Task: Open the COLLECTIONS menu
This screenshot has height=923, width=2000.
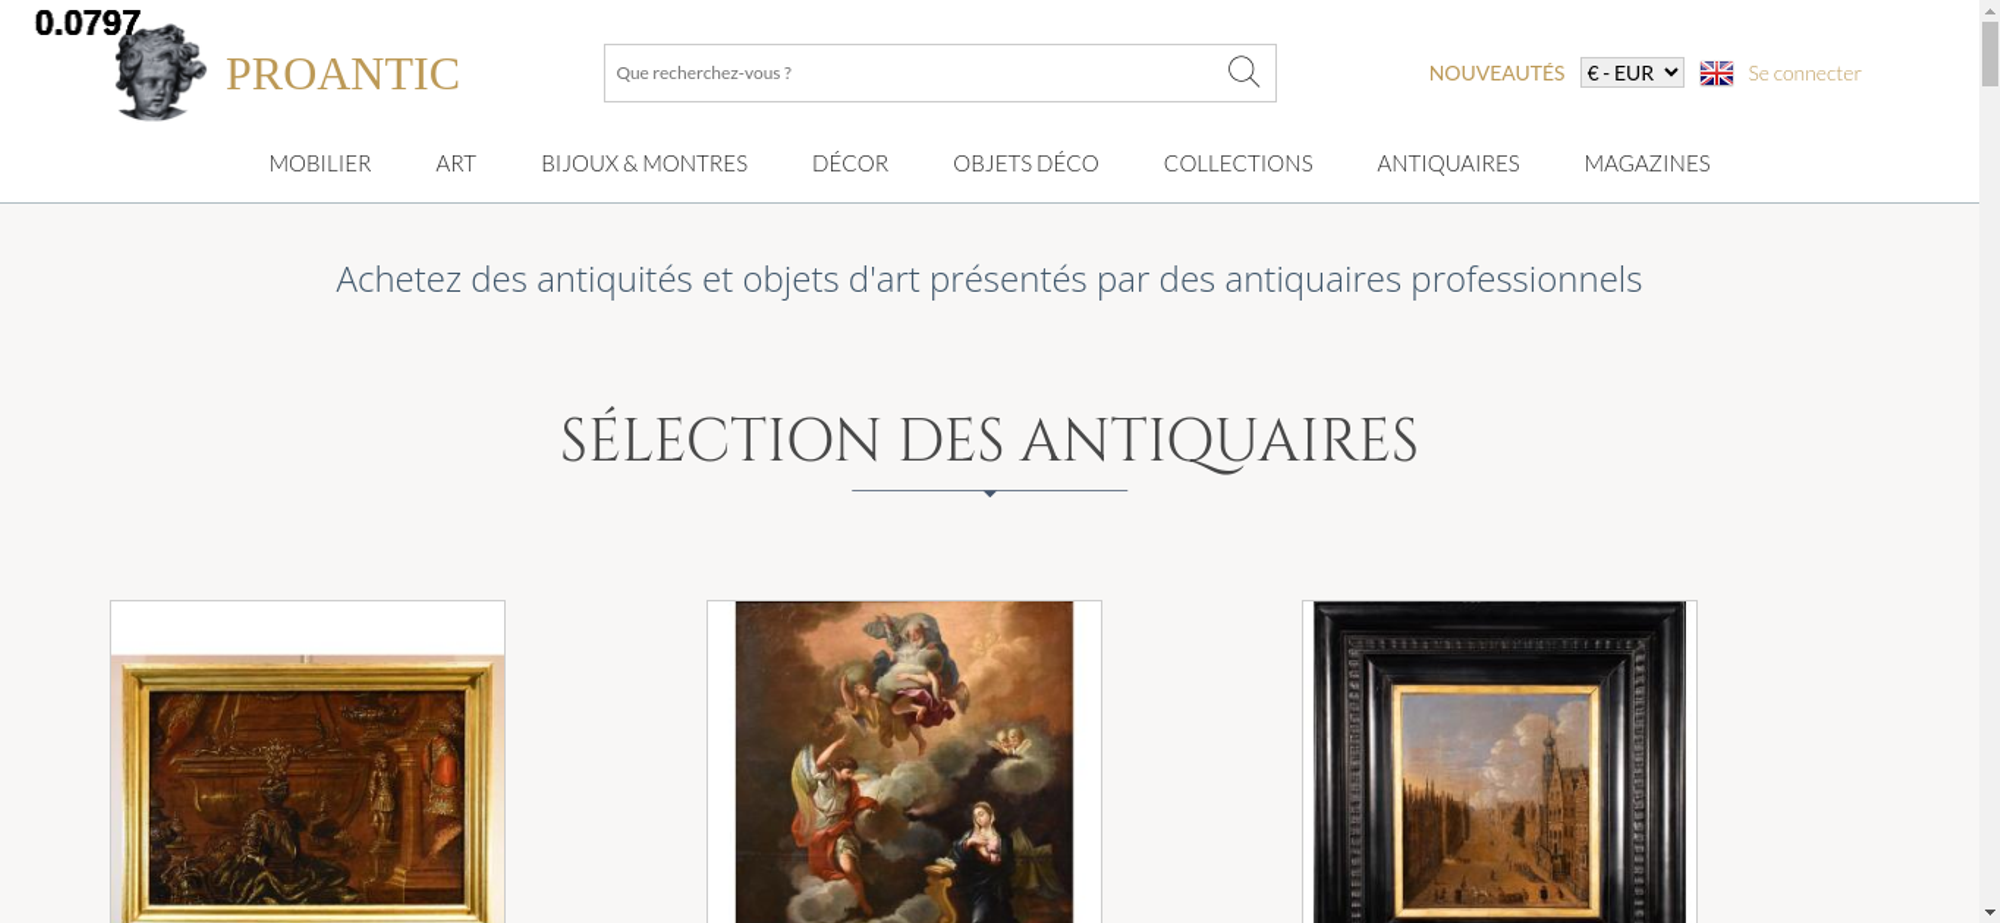Action: [1238, 163]
